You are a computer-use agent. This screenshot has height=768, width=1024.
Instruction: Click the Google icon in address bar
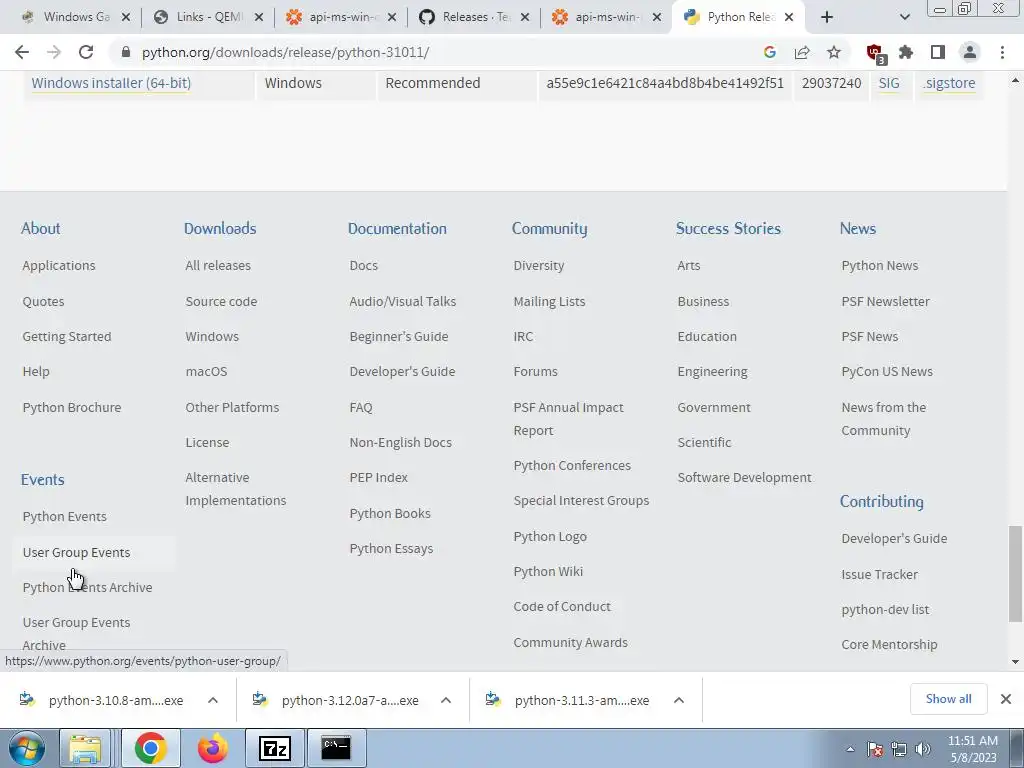coord(770,52)
